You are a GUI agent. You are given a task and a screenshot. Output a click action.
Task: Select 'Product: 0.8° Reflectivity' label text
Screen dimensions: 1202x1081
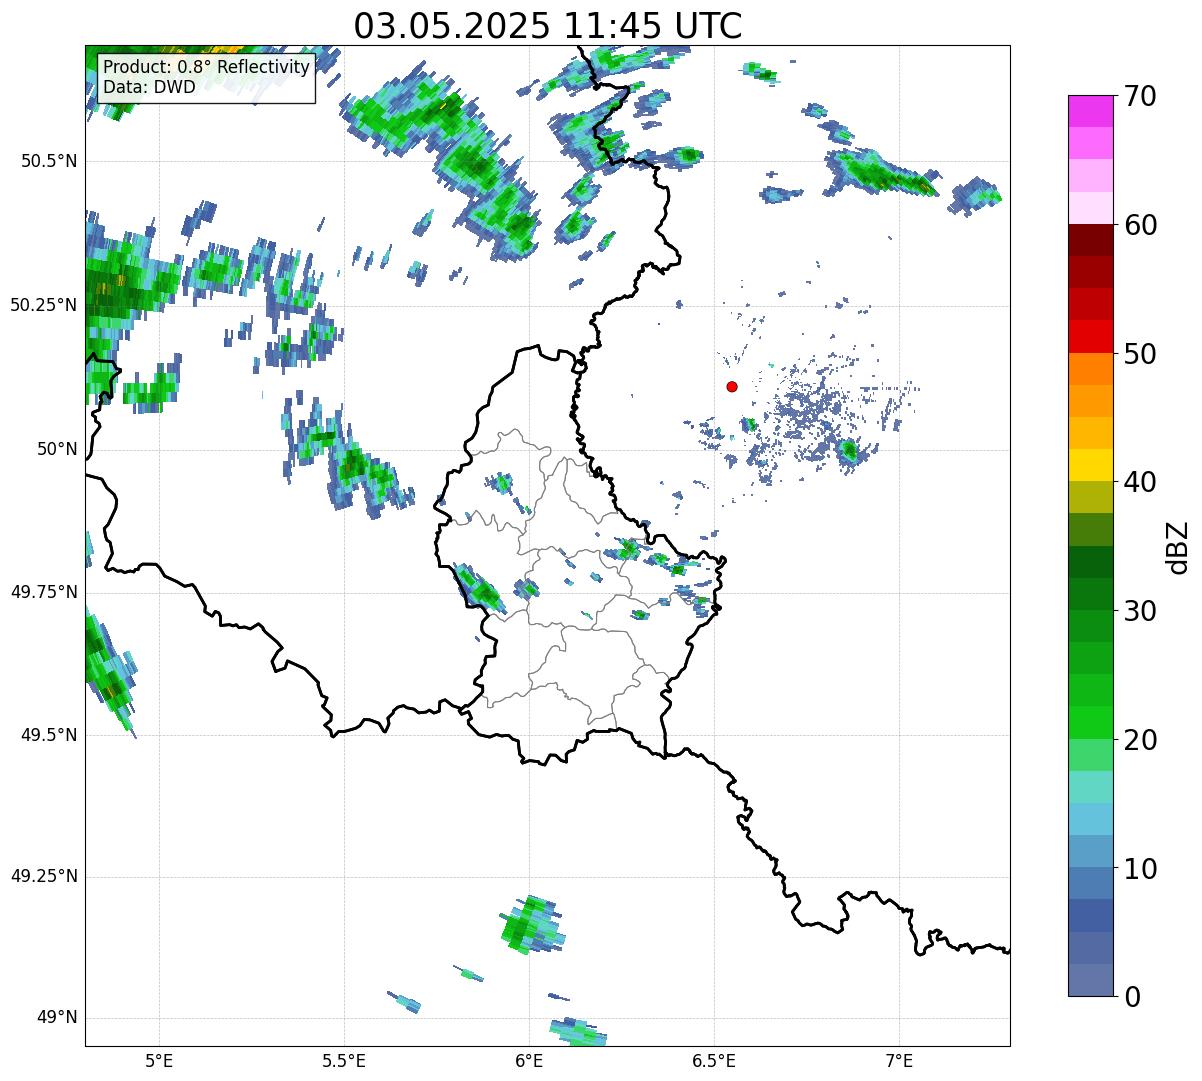(207, 67)
